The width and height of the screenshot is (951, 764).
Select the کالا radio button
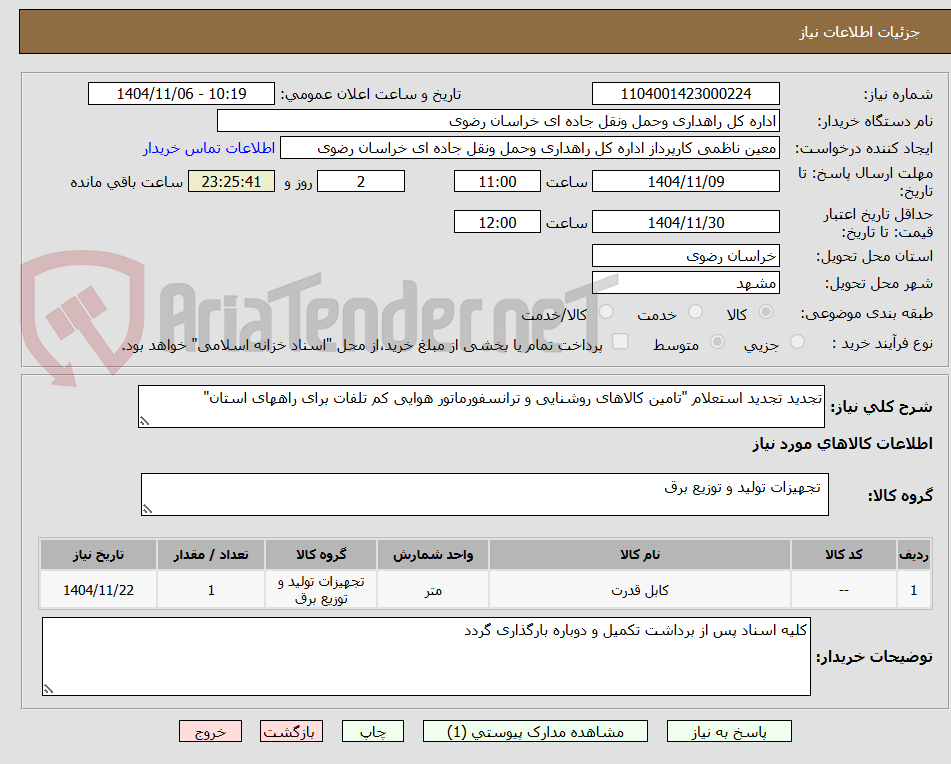click(766, 312)
